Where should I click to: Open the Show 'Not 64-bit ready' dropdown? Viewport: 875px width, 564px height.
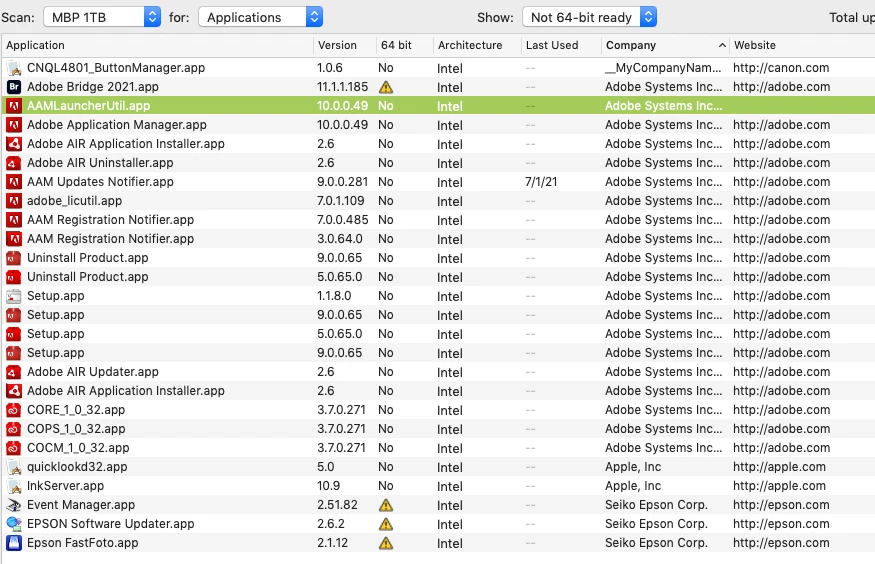pyautogui.click(x=589, y=17)
